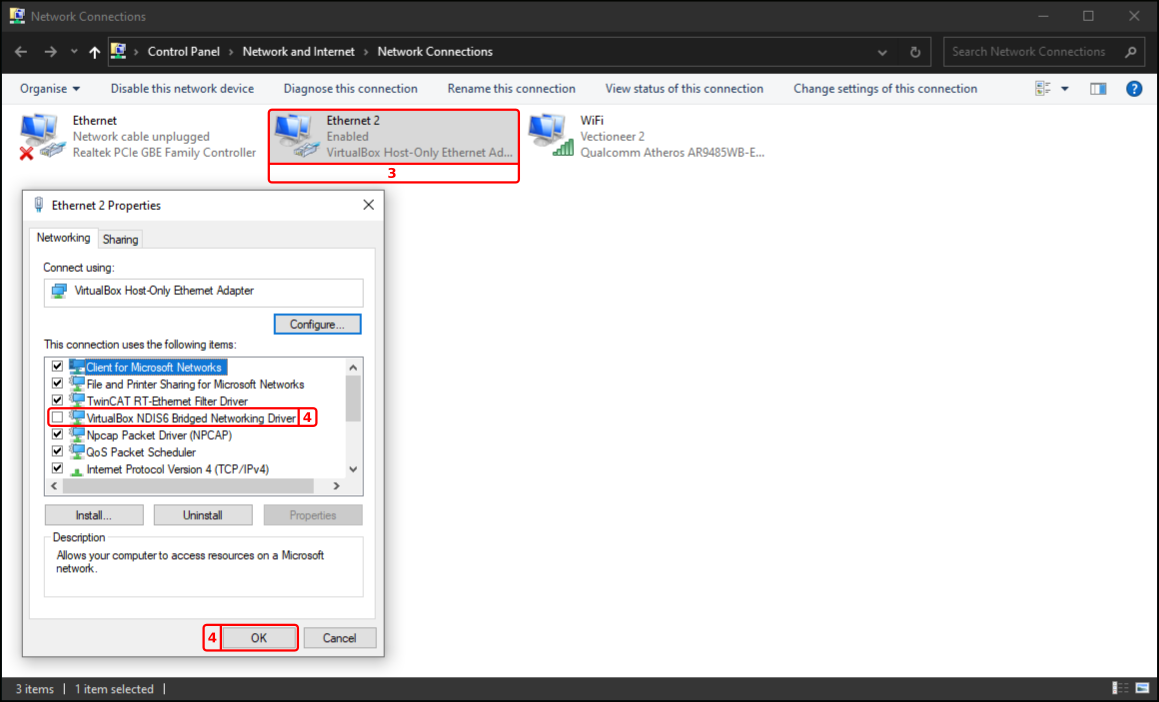Click the greyed Properties button
This screenshot has height=702, width=1159.
coord(313,515)
